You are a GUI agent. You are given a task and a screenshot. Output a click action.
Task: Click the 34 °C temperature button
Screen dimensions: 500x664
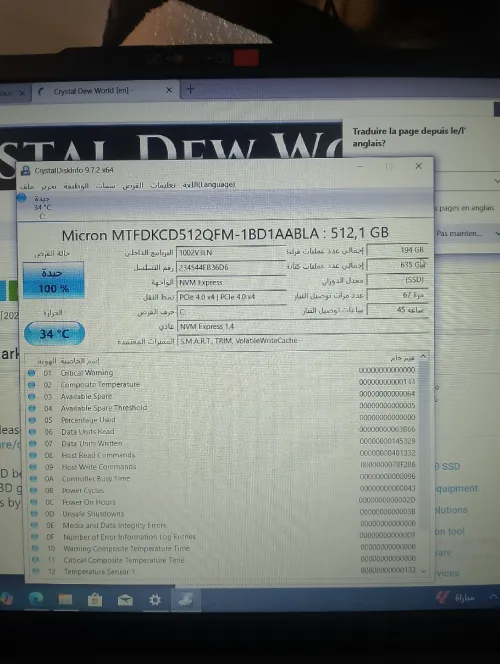(54, 333)
